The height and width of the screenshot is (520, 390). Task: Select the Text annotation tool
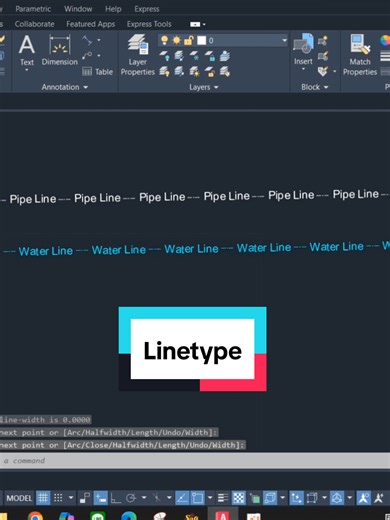pyautogui.click(x=27, y=50)
